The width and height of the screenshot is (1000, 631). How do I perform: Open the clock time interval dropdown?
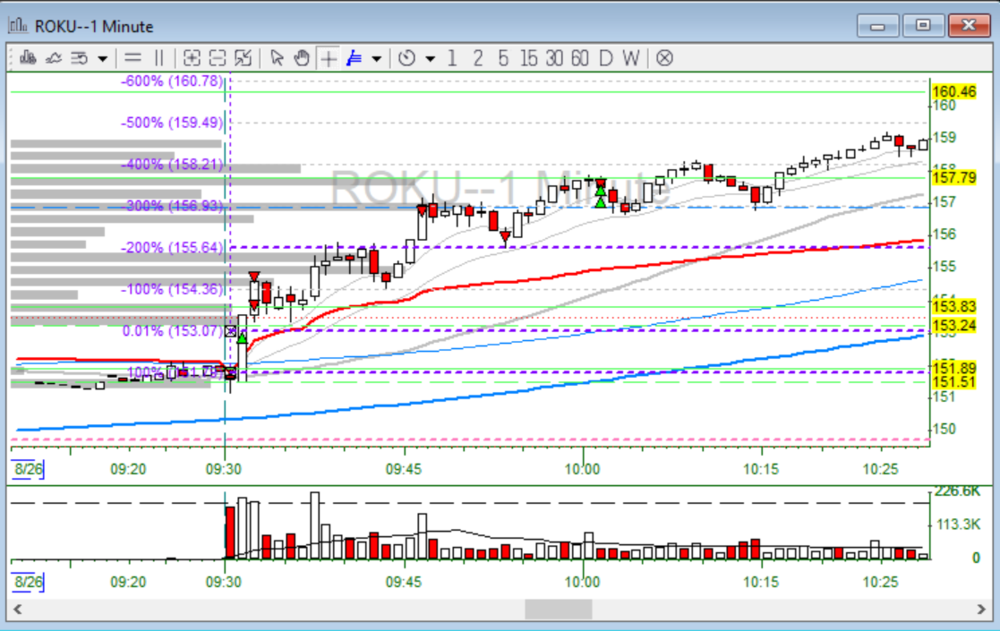click(x=430, y=58)
